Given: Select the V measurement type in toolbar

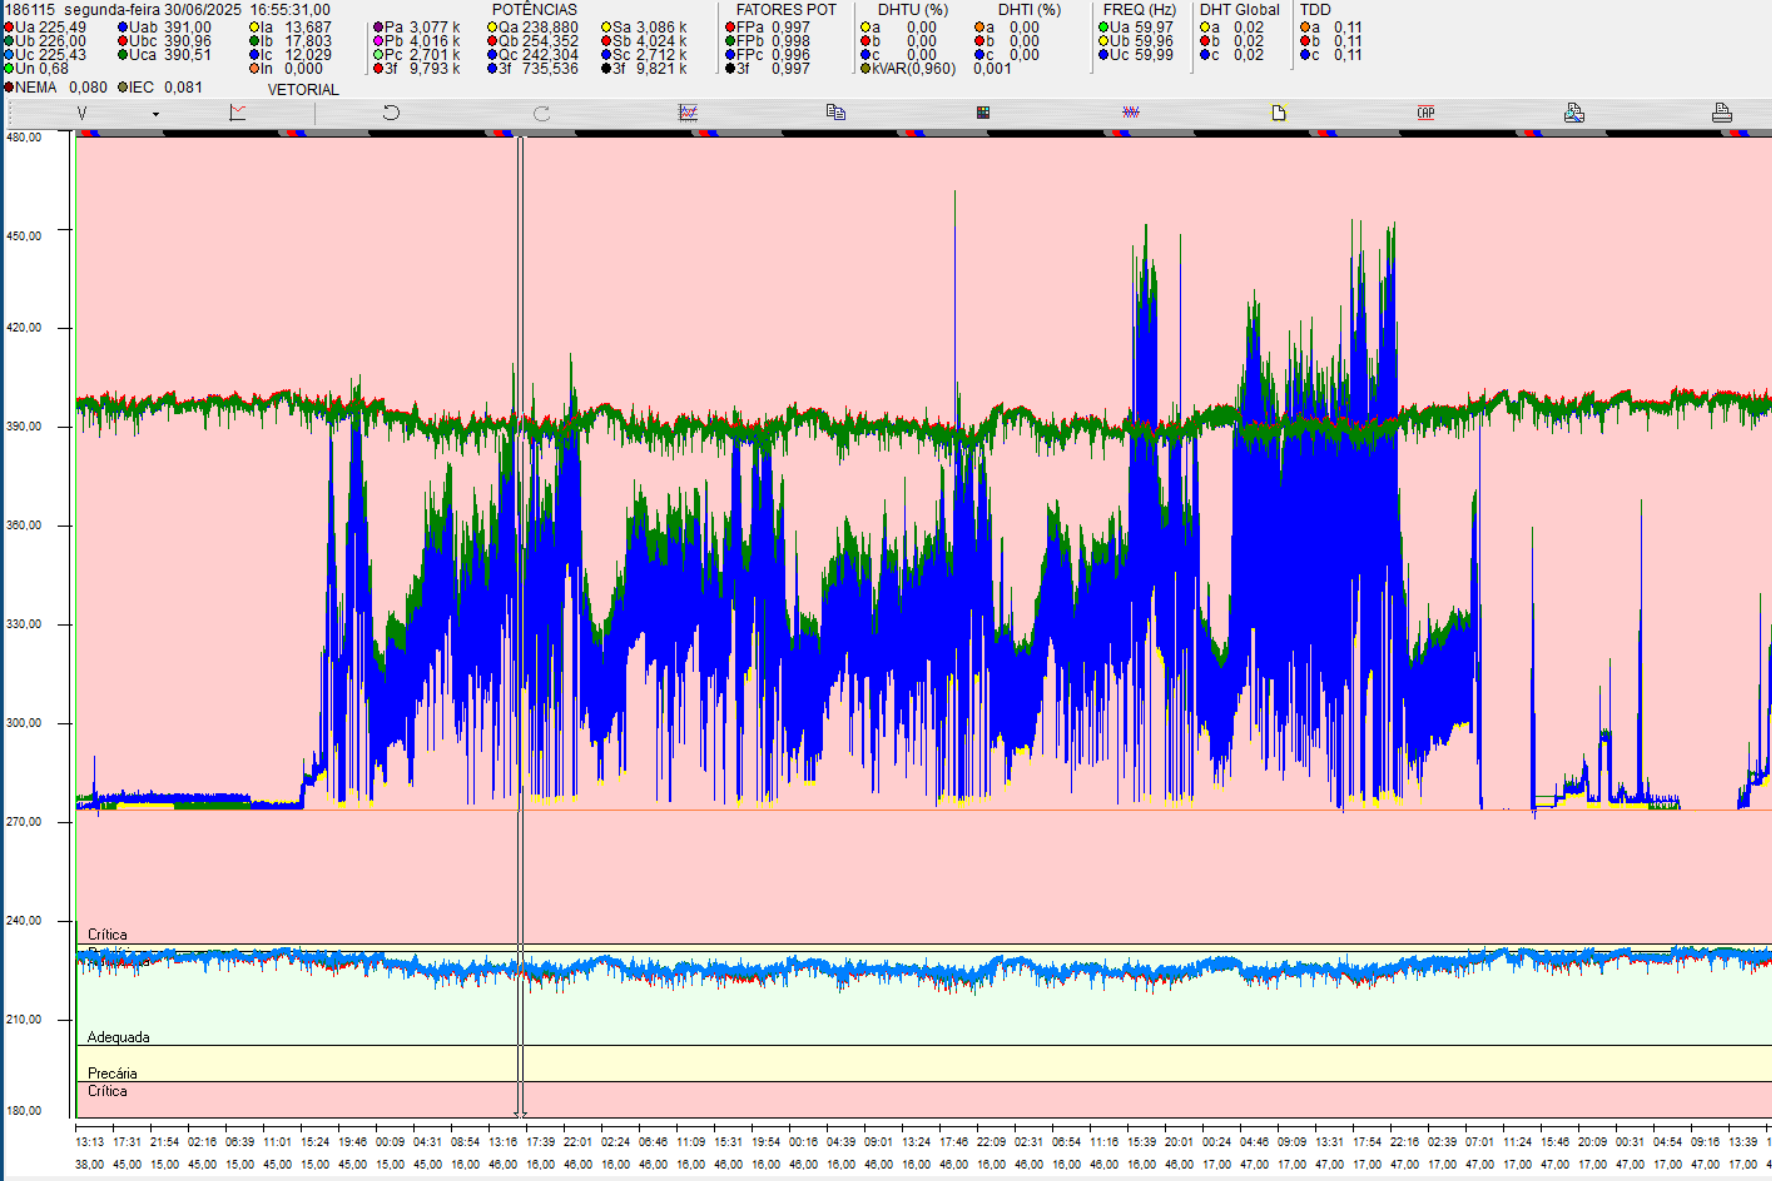Looking at the screenshot, I should [82, 113].
